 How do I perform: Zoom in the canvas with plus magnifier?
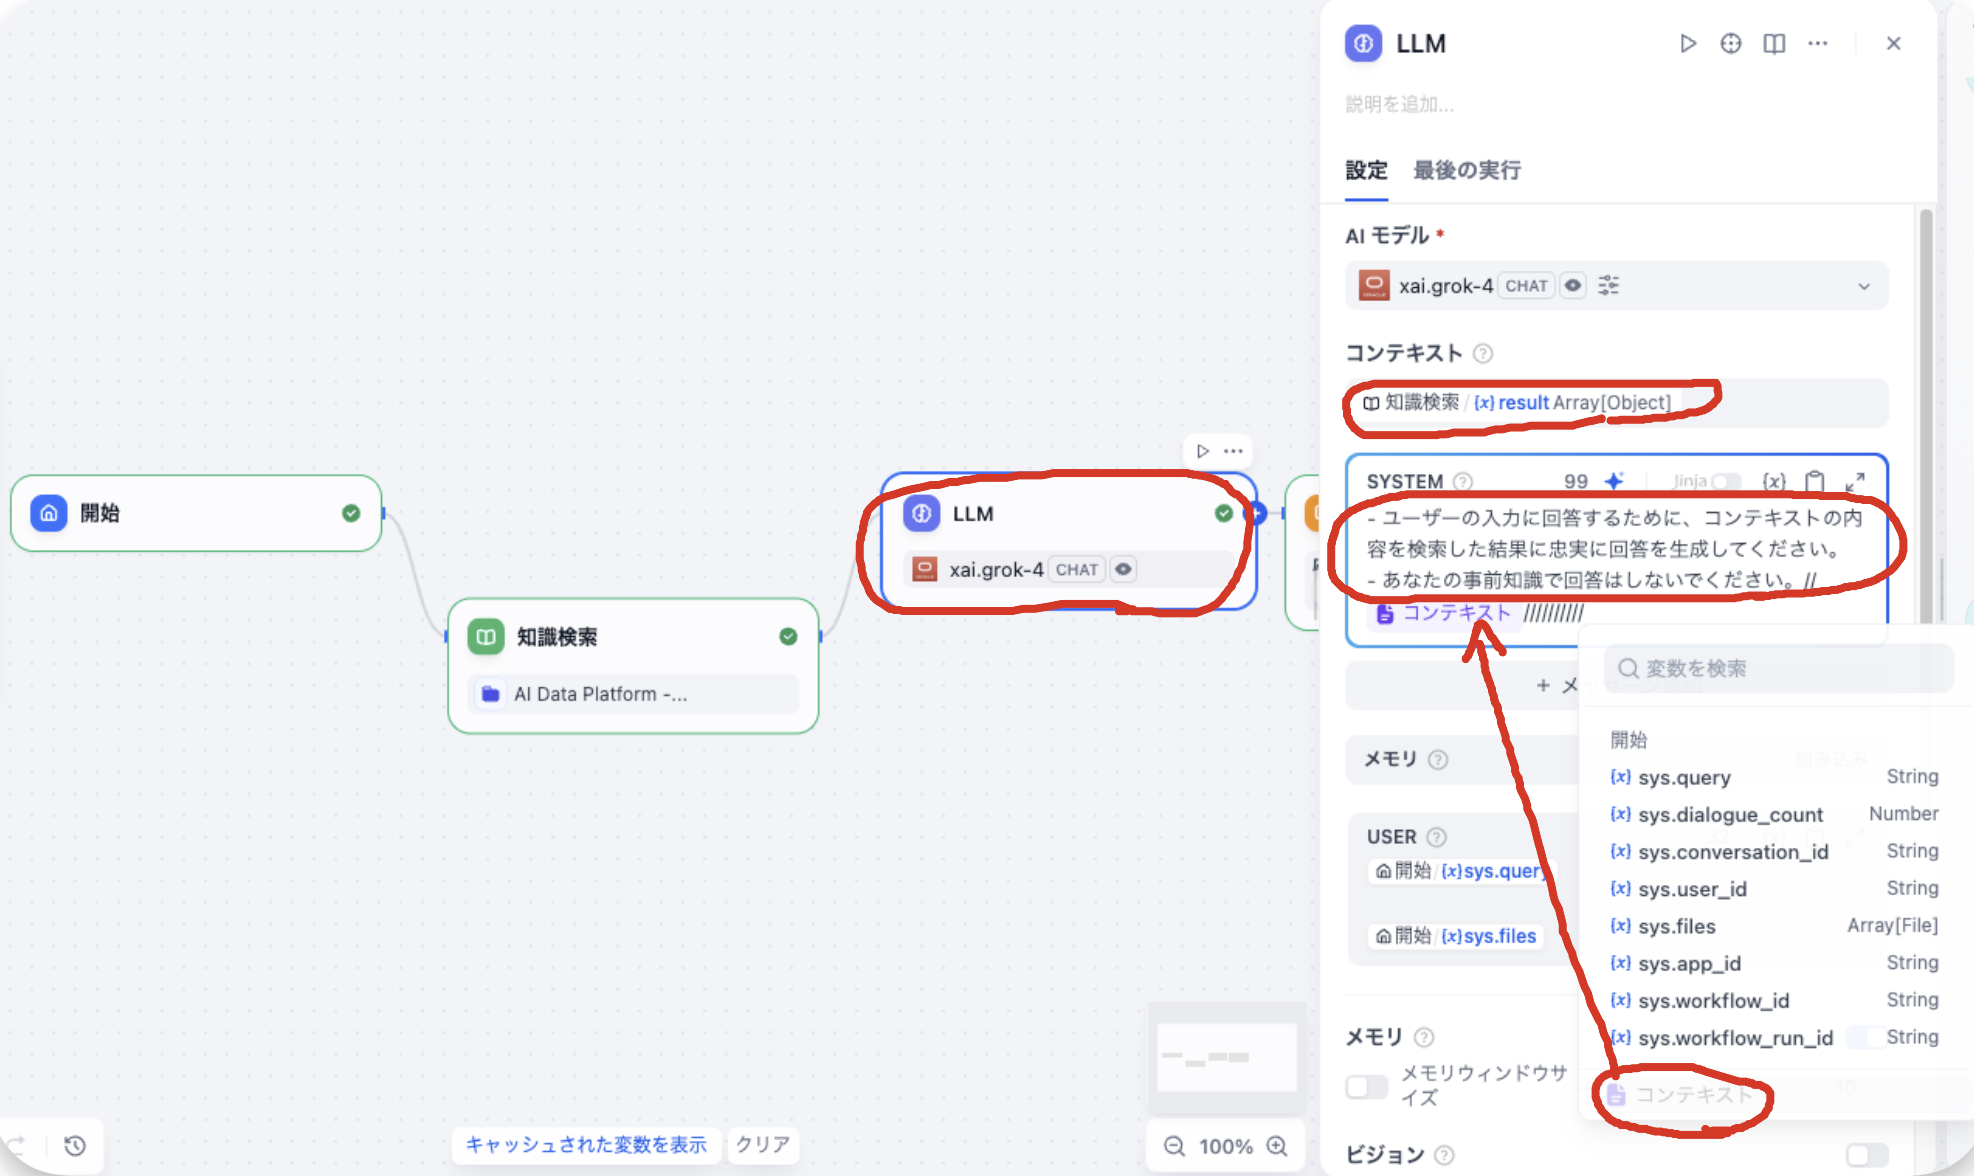(1277, 1146)
